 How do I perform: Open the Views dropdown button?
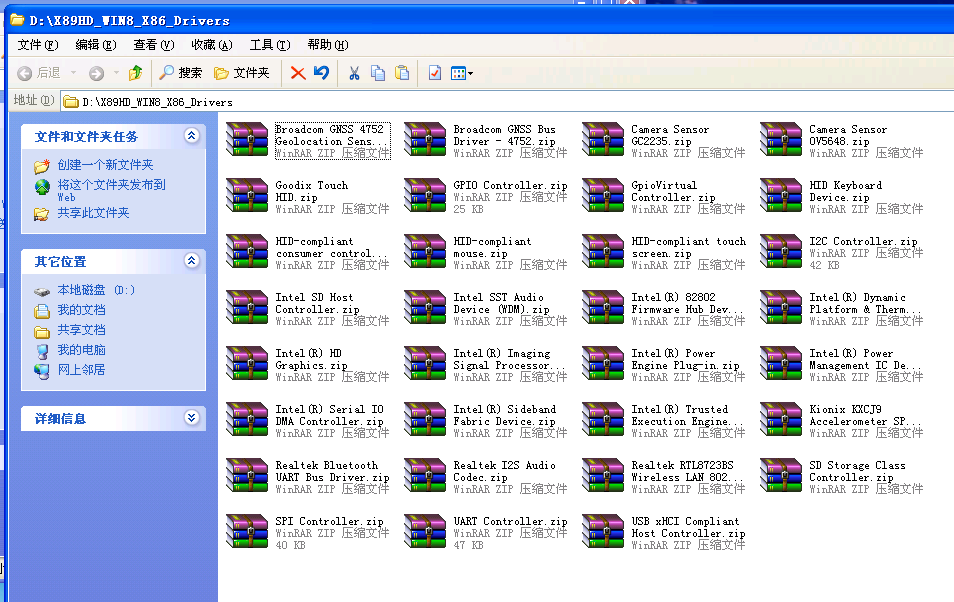(x=462, y=74)
